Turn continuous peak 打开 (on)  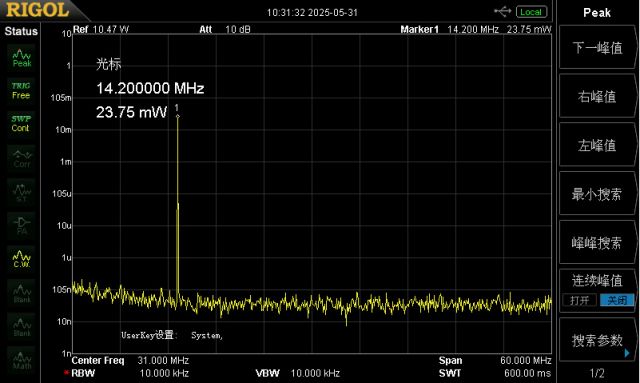(x=580, y=301)
